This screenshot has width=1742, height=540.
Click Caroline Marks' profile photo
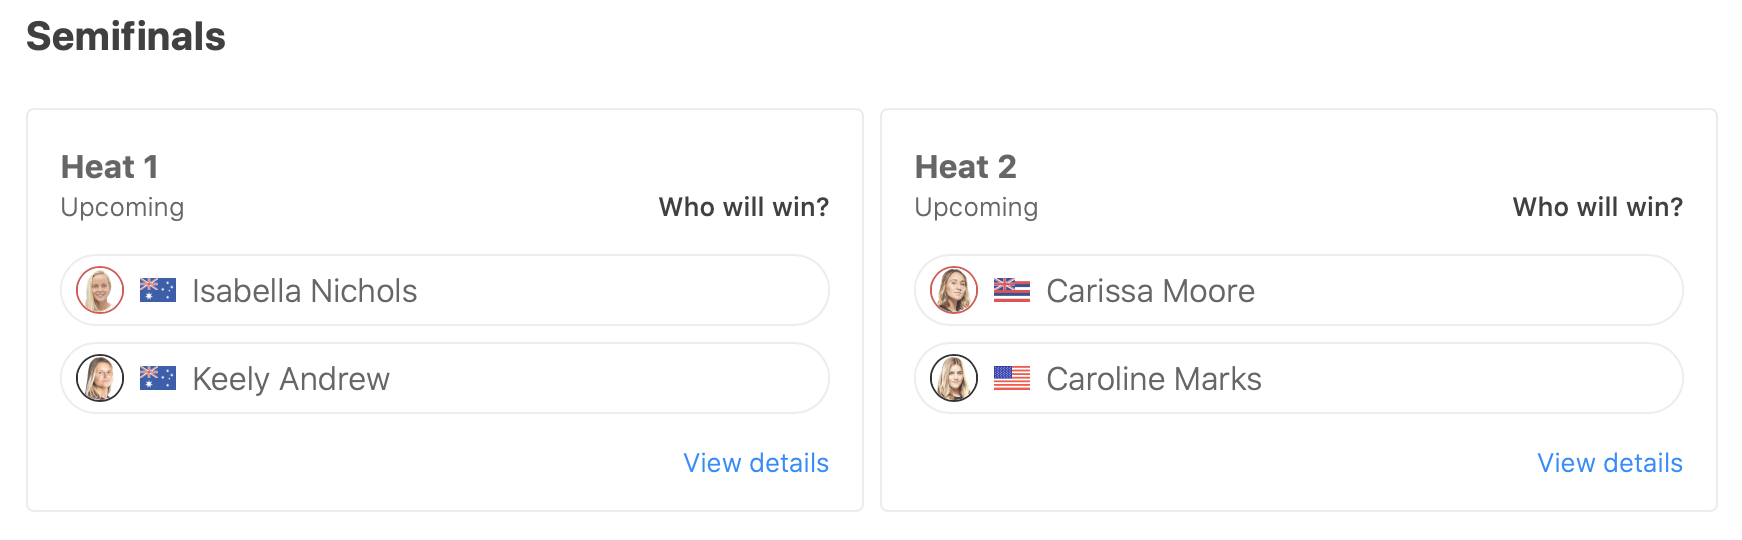(x=954, y=378)
